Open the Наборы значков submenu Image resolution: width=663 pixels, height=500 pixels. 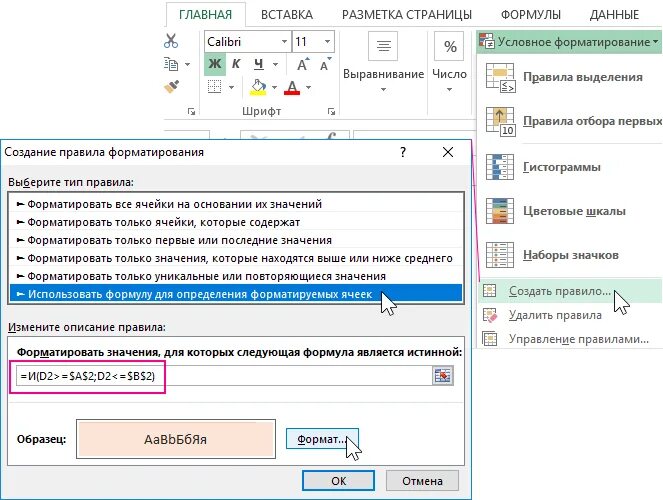(x=570, y=255)
